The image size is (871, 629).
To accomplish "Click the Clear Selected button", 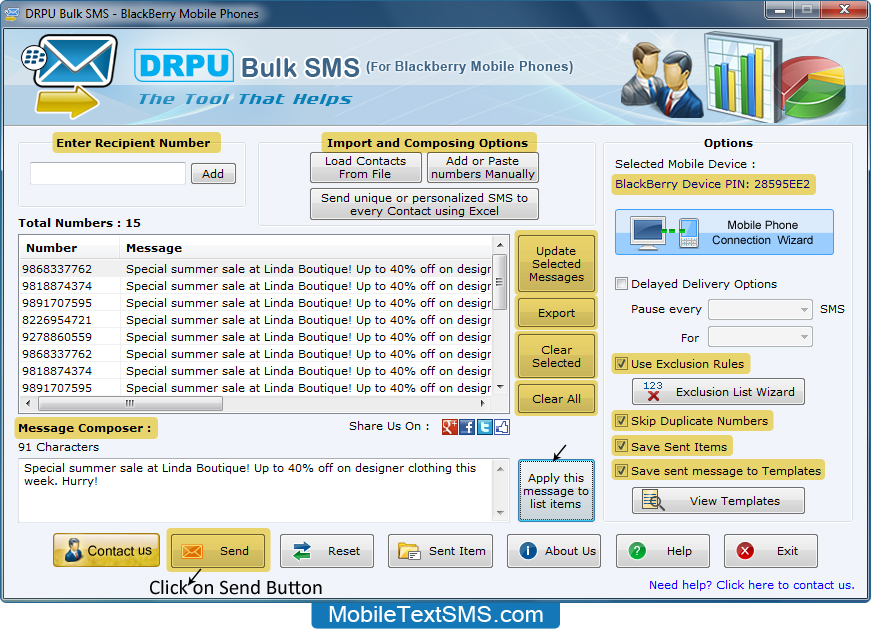I will pyautogui.click(x=556, y=356).
